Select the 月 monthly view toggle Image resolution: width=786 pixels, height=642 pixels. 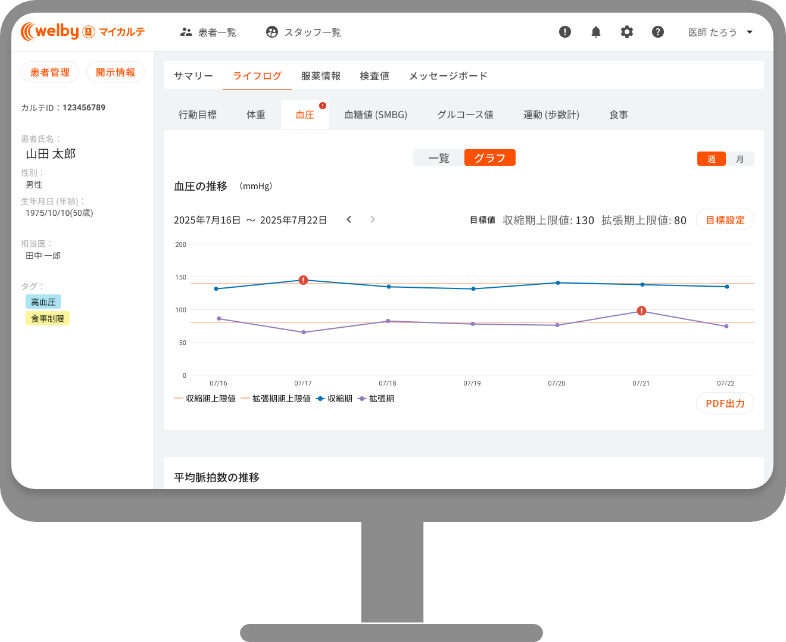click(x=740, y=159)
